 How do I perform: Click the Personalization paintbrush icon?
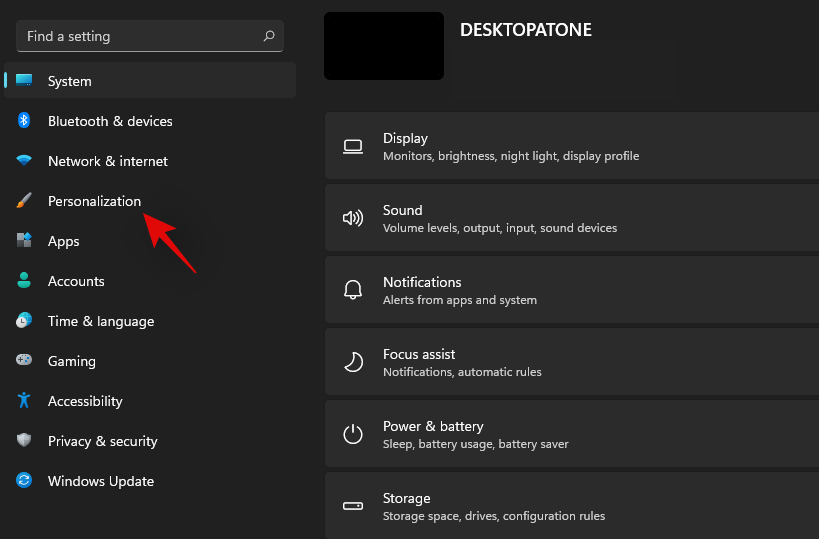coord(24,201)
